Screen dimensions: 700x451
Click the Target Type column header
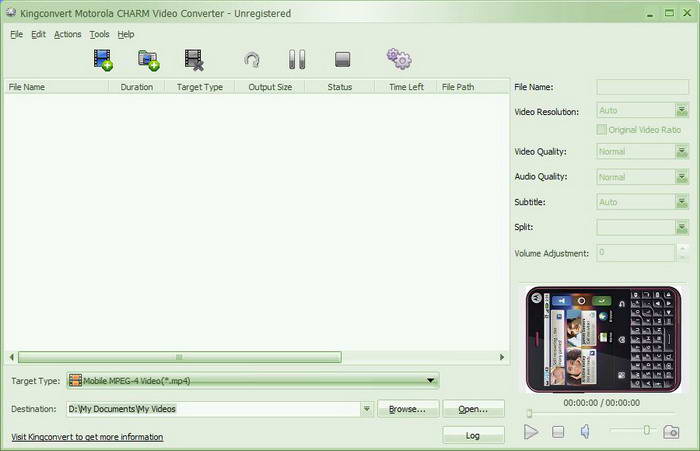click(200, 87)
